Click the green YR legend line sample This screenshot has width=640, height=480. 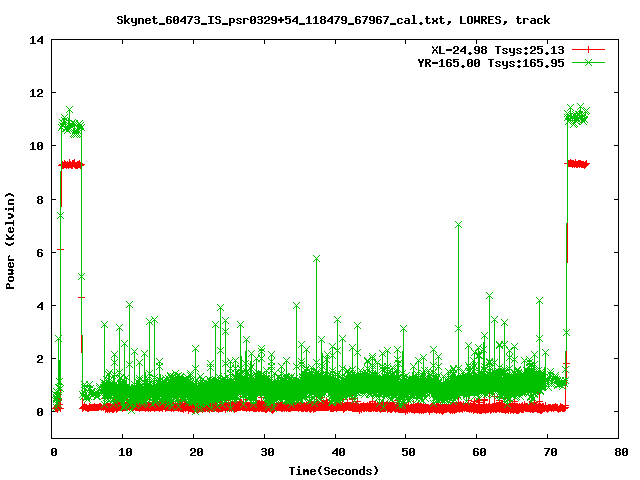588,62
